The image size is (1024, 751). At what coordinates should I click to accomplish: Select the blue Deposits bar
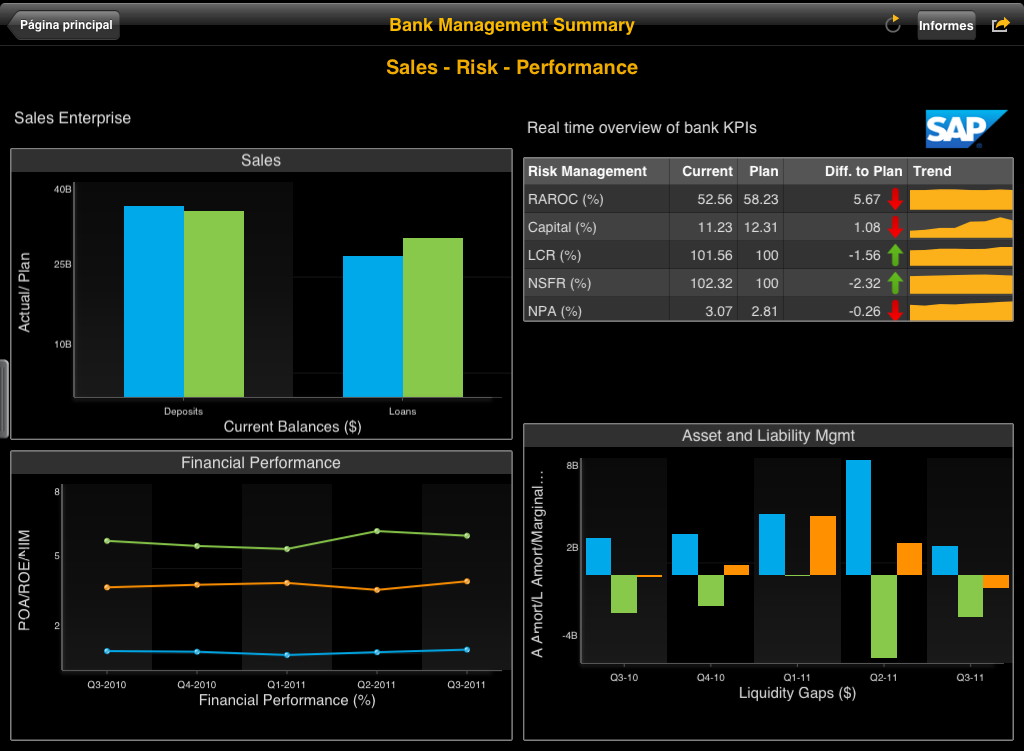point(154,301)
